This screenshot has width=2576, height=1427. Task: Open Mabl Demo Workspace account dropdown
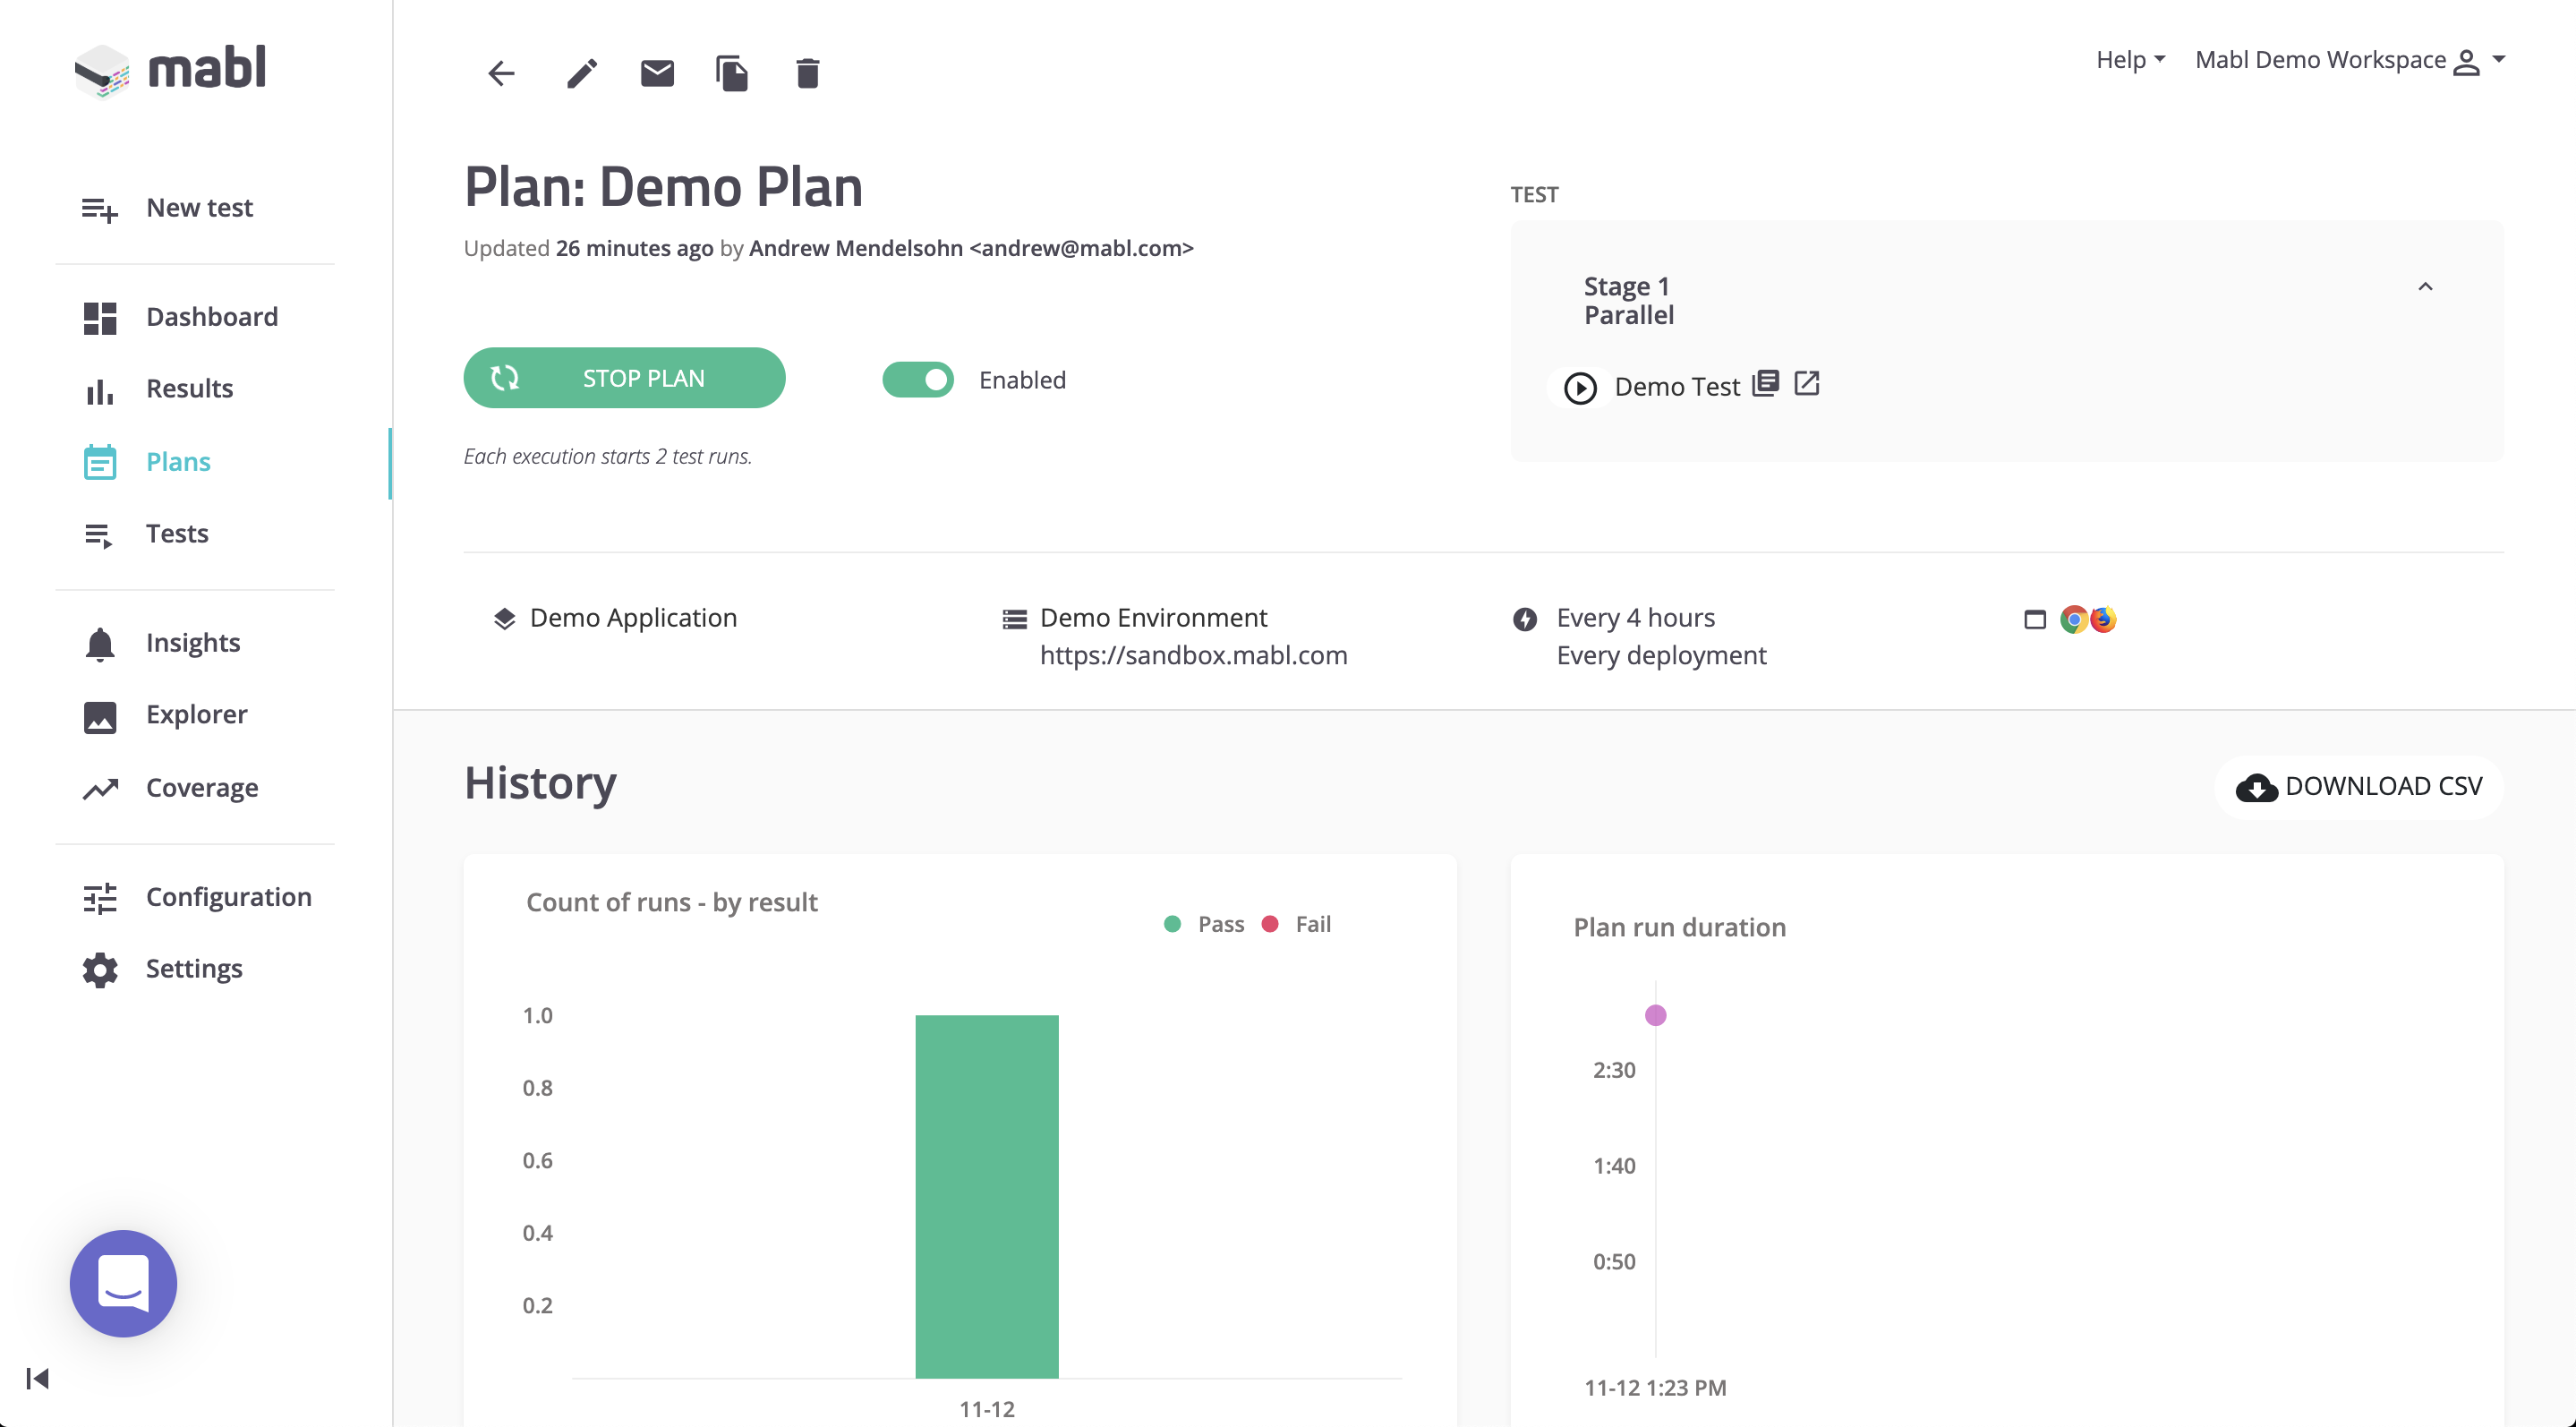coord(2349,60)
